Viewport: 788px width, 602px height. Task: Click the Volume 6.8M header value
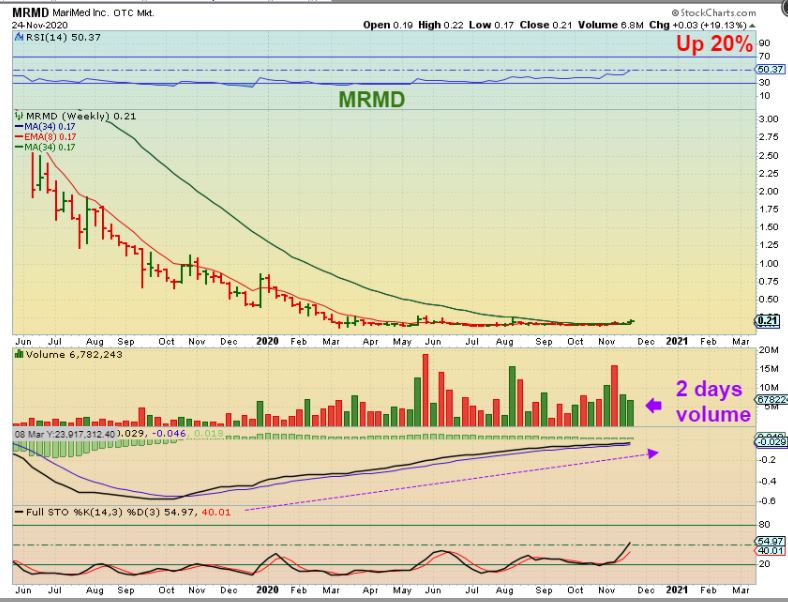pyautogui.click(x=611, y=25)
